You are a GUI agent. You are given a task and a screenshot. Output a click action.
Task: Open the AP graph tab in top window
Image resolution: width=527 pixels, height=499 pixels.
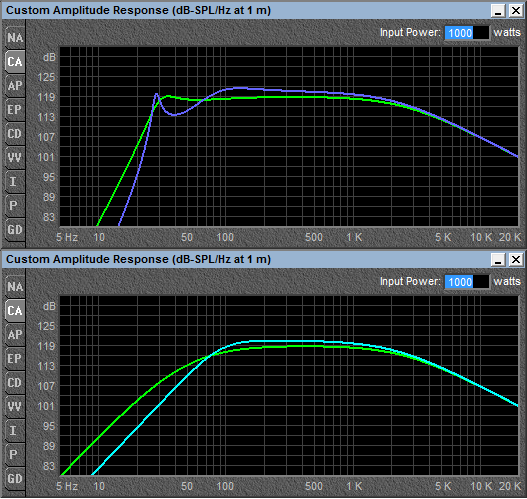(15, 86)
